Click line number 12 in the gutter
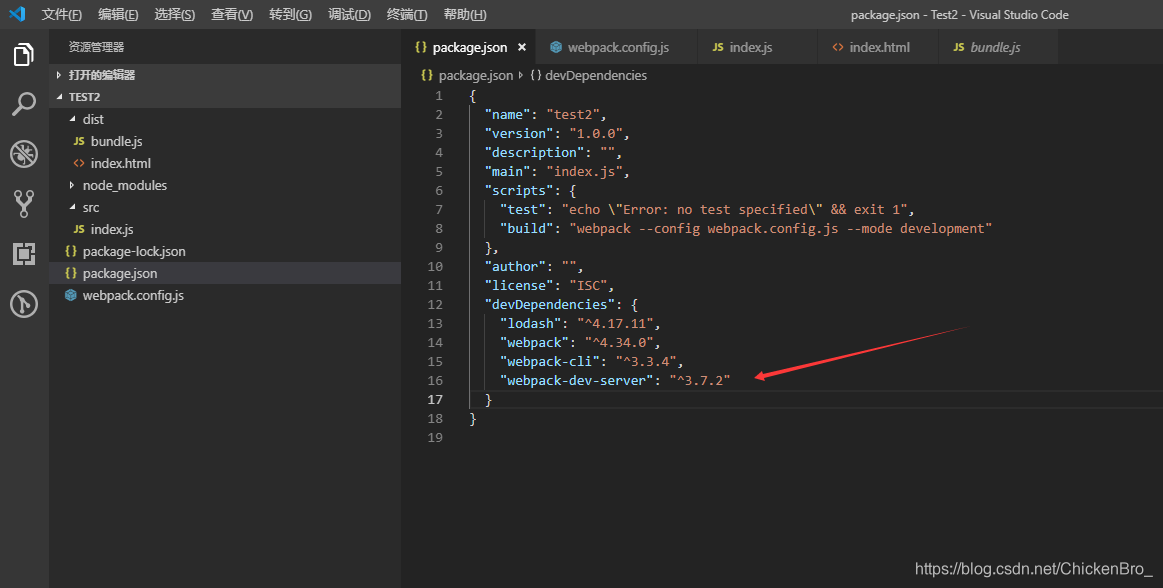1163x588 pixels. click(435, 305)
